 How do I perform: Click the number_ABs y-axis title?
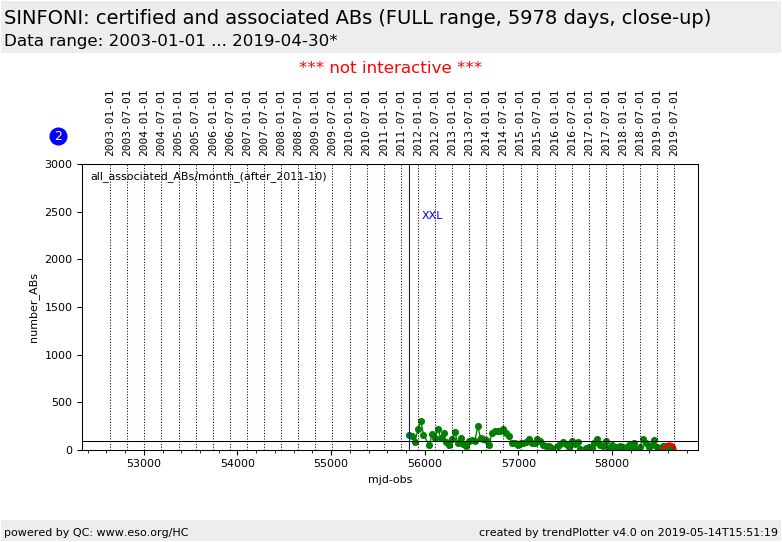(x=33, y=307)
